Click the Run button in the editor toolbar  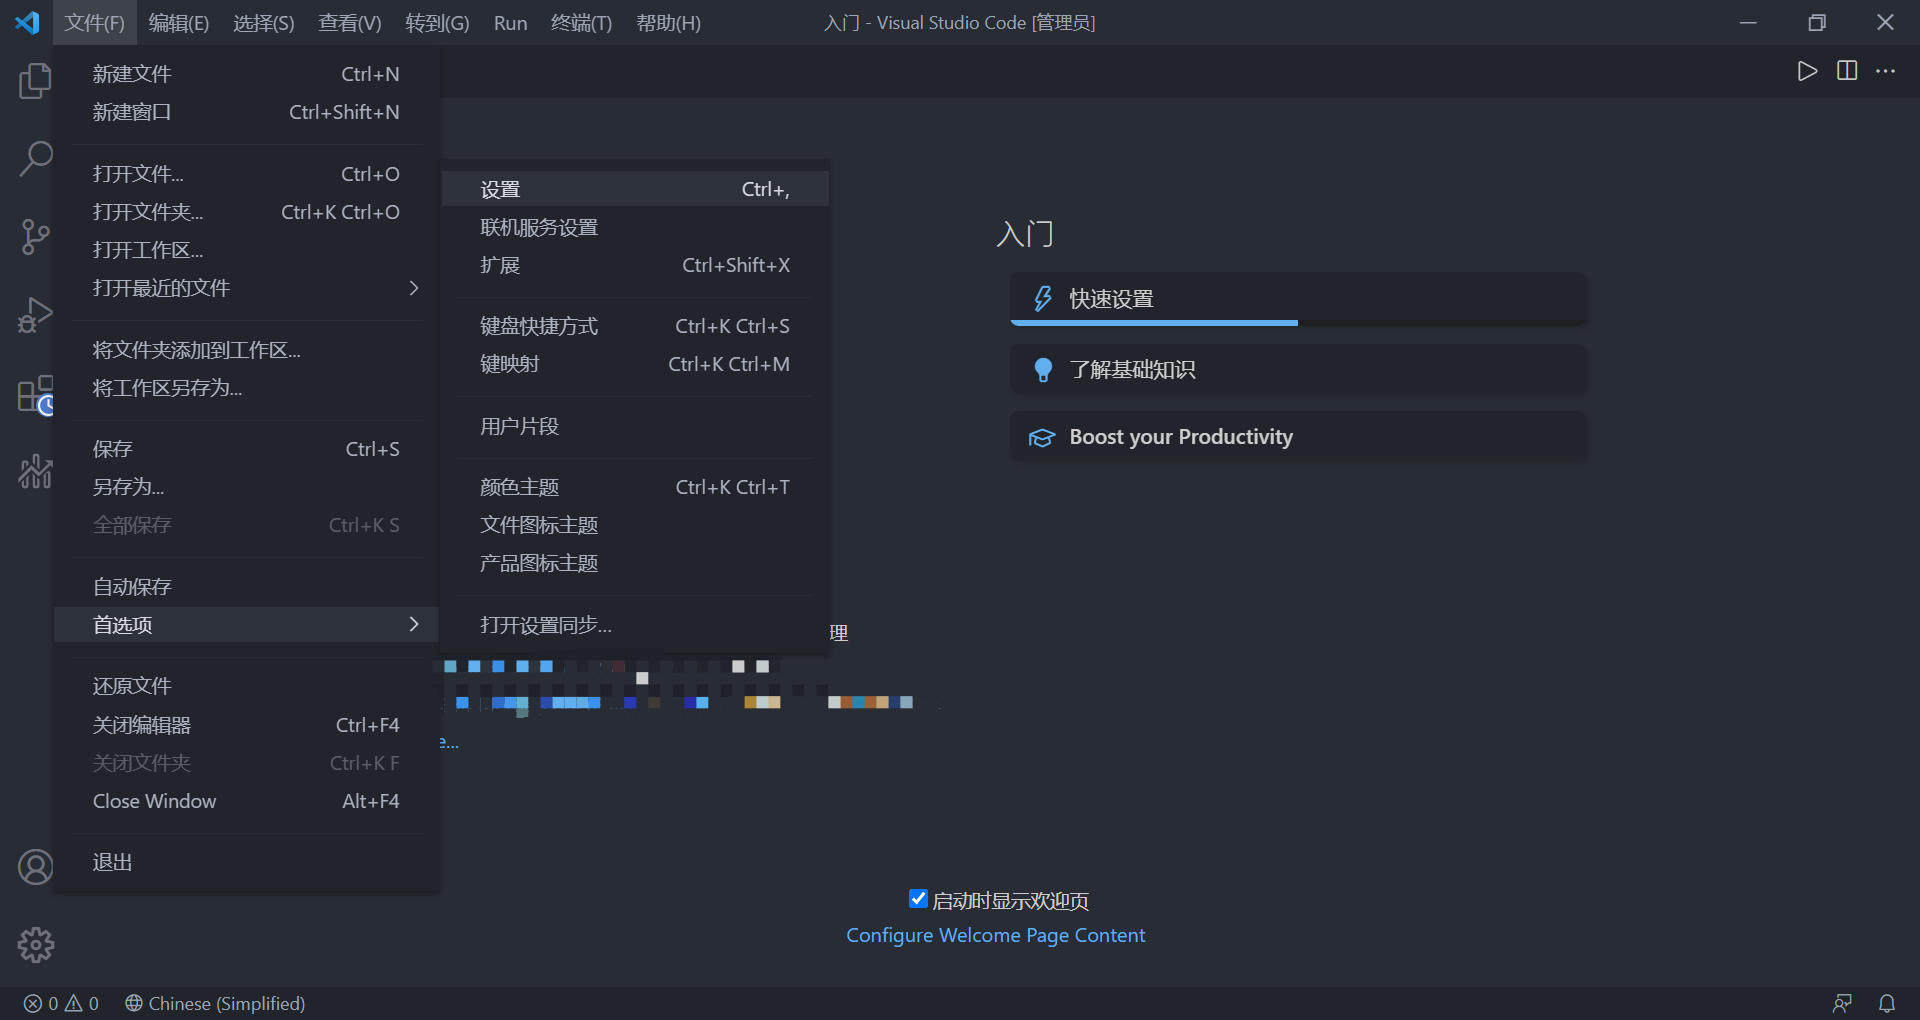(1806, 70)
